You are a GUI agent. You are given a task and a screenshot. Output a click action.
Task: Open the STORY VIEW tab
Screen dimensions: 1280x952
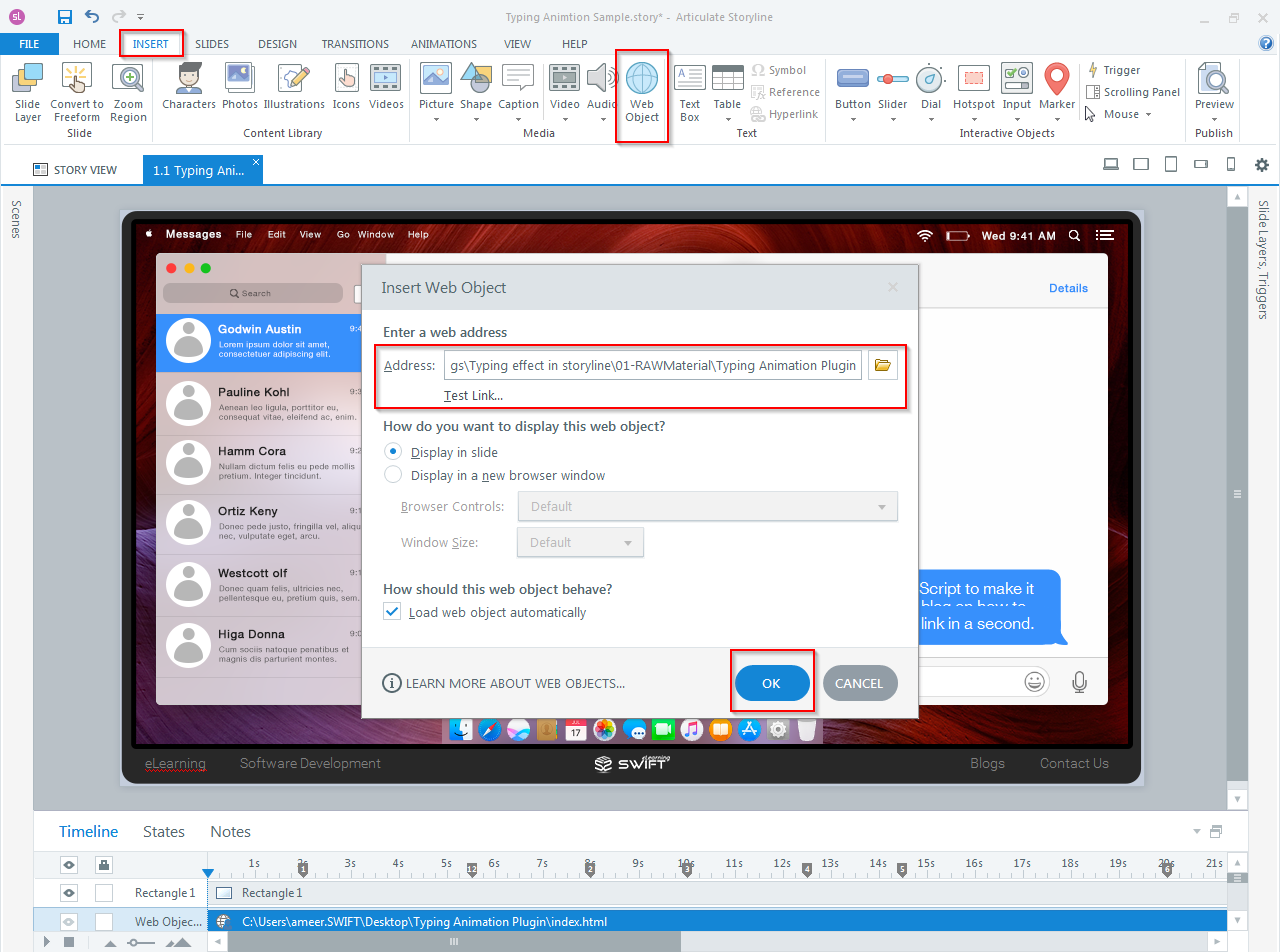coord(75,170)
